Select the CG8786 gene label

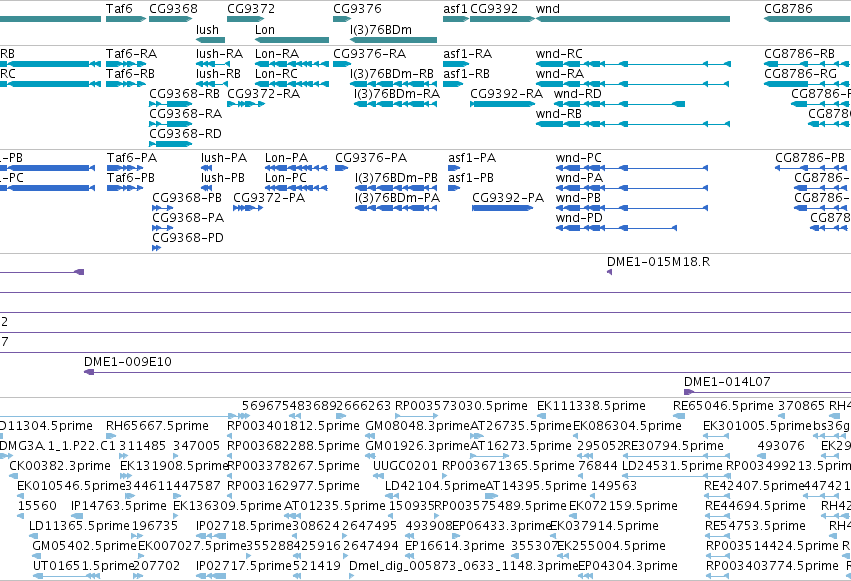tap(788, 9)
